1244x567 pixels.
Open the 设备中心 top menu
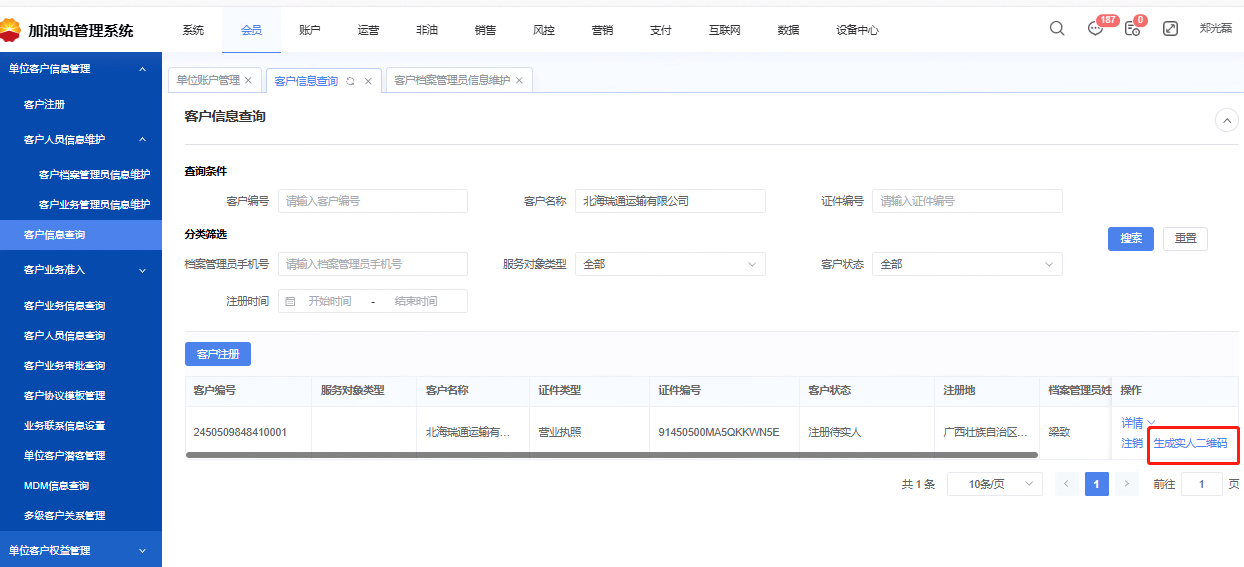click(857, 30)
